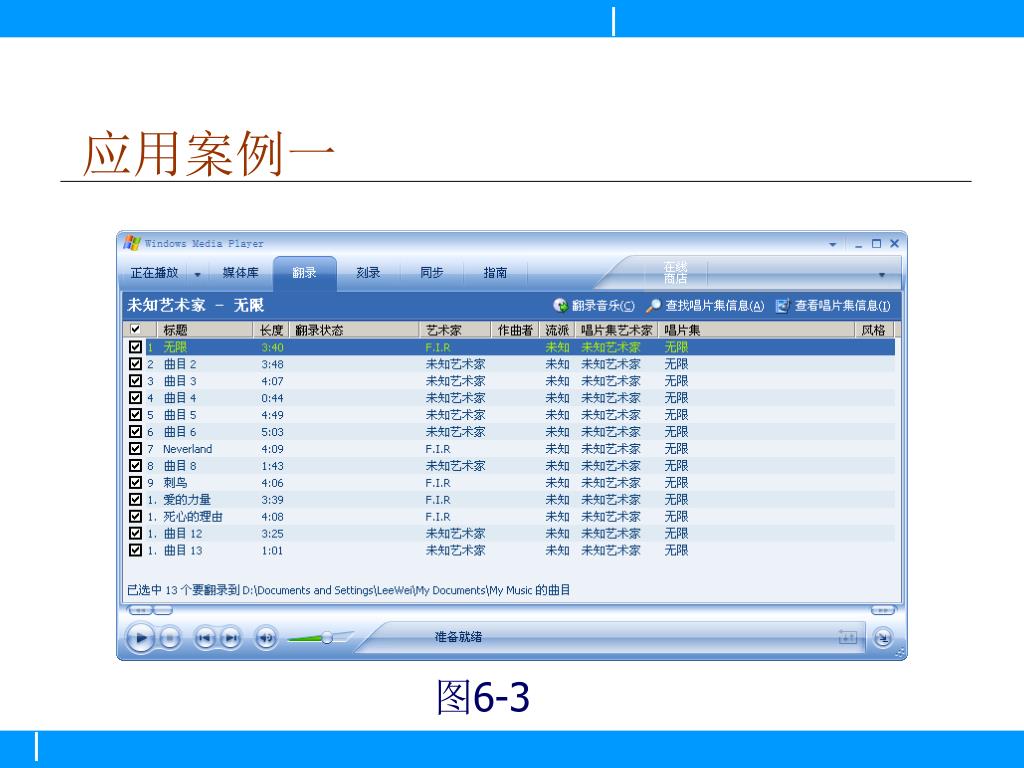
Task: Click the 查找唱片集信息 magnifier icon
Action: pos(653,305)
